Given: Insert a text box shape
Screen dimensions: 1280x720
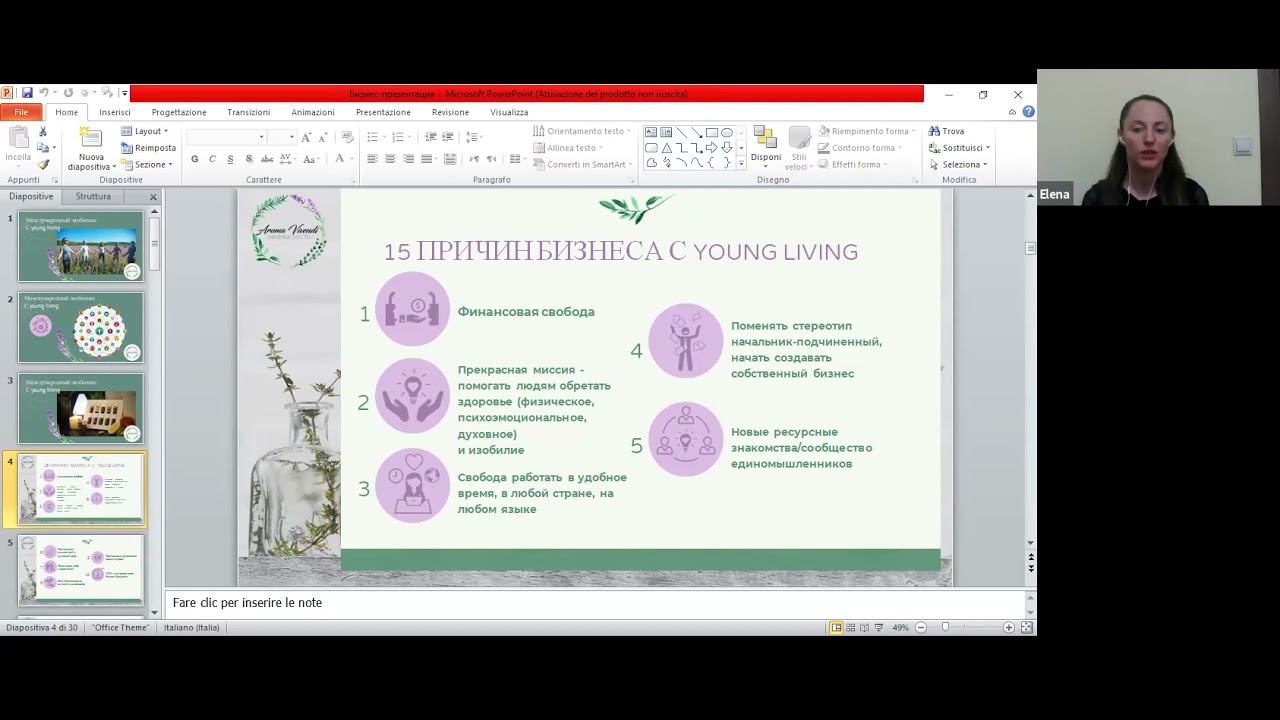Looking at the screenshot, I should point(651,132).
